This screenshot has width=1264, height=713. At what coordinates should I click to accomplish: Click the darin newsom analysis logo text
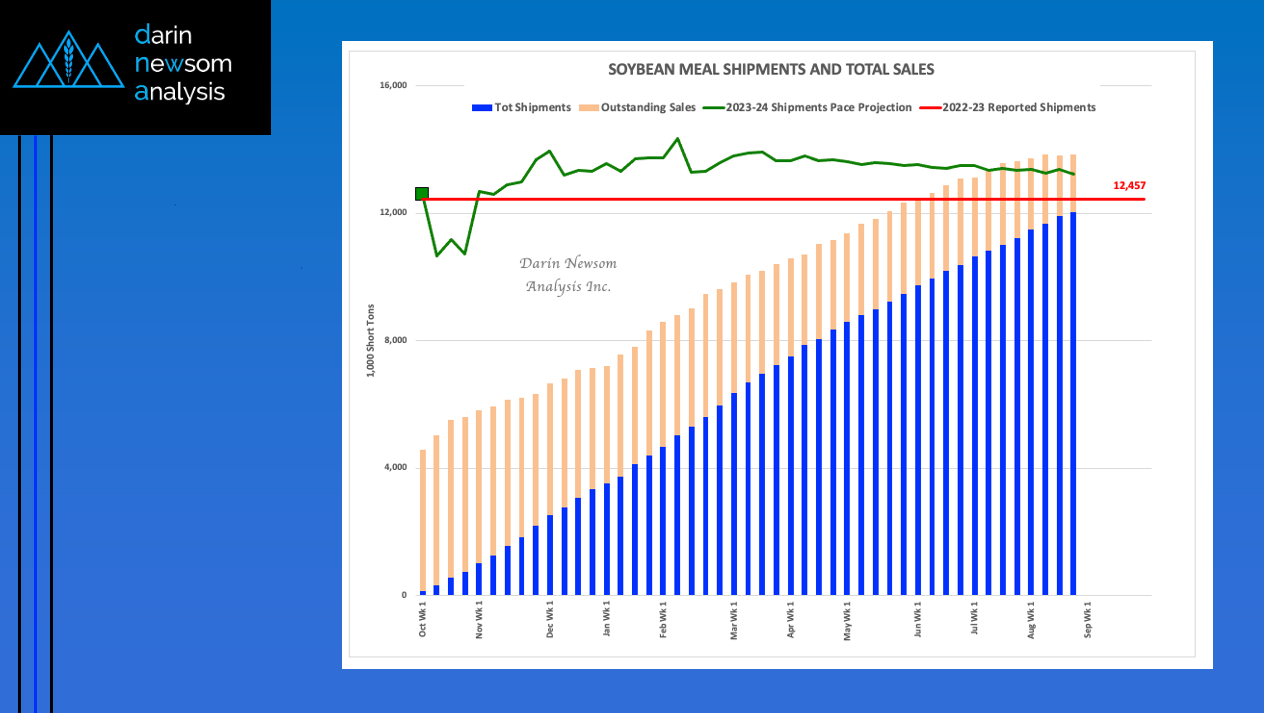(x=183, y=64)
